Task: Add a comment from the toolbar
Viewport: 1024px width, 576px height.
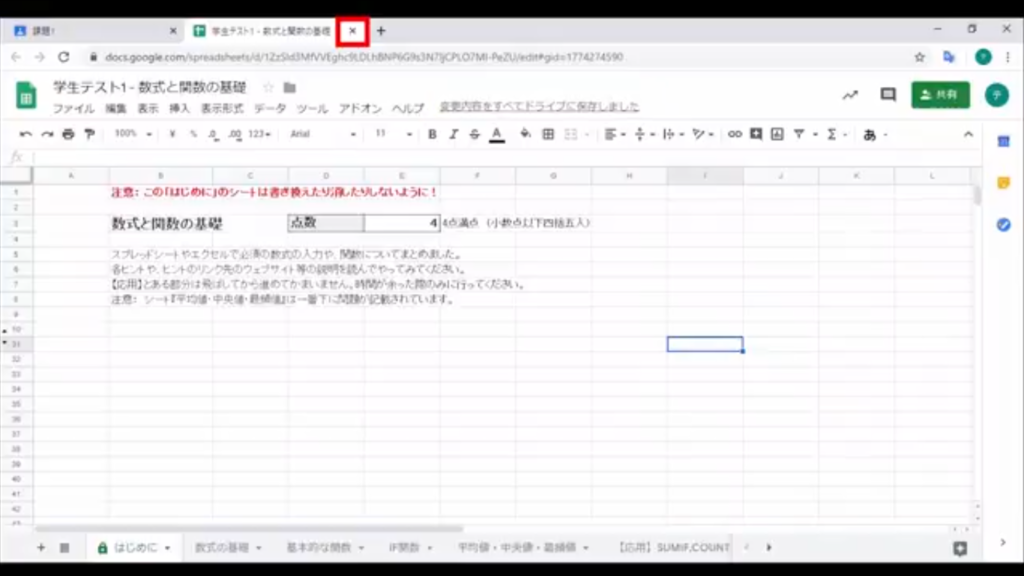Action: [x=756, y=134]
